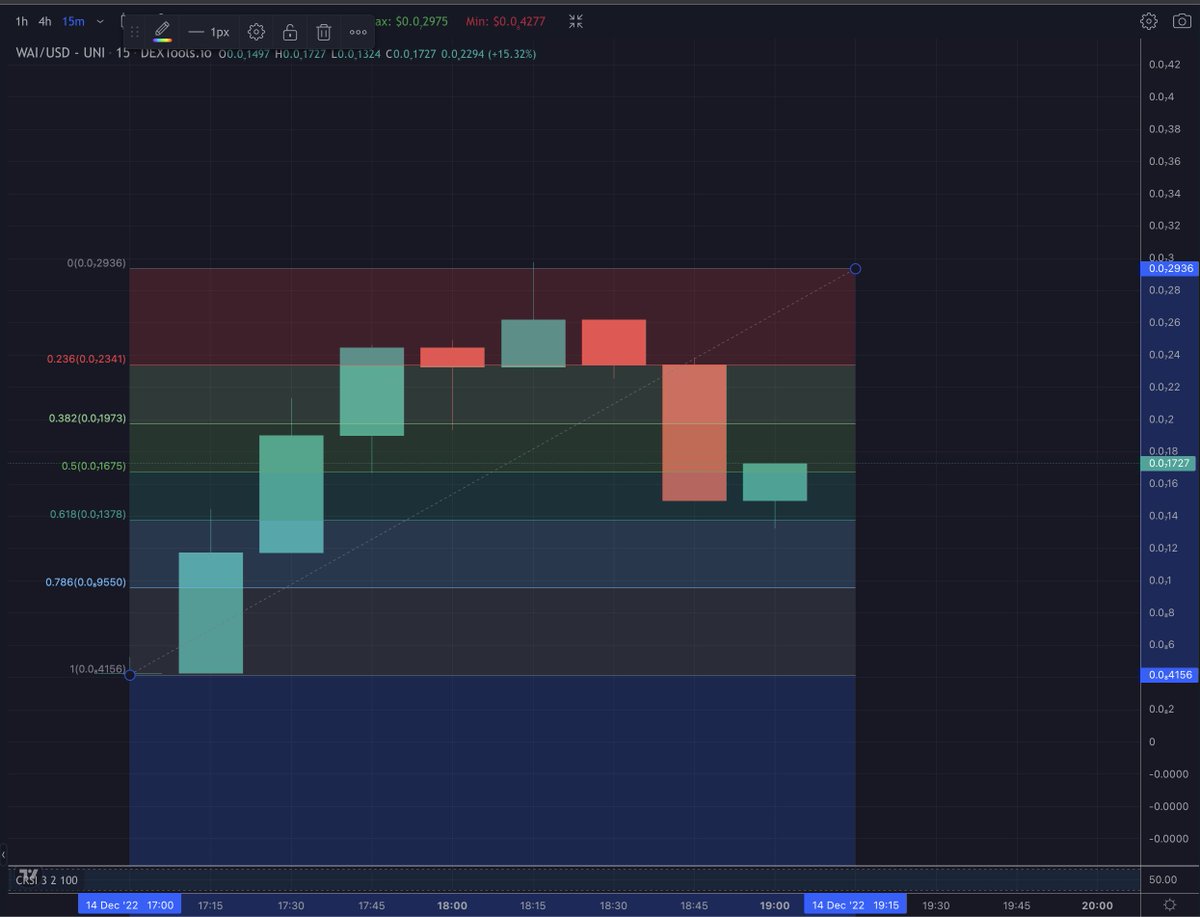The height and width of the screenshot is (917, 1200).
Task: Click the 0.618 Fib level label
Action: click(88, 514)
